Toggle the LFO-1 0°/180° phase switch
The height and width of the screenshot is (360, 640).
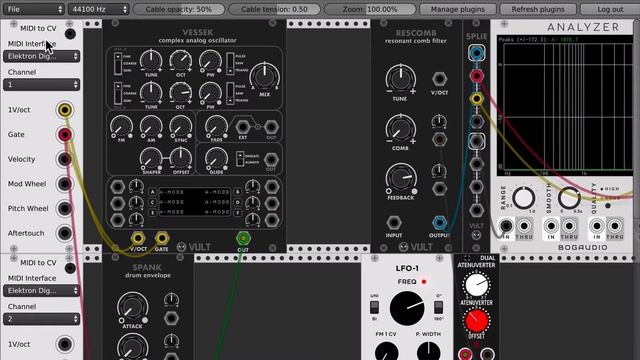[x=438, y=307]
